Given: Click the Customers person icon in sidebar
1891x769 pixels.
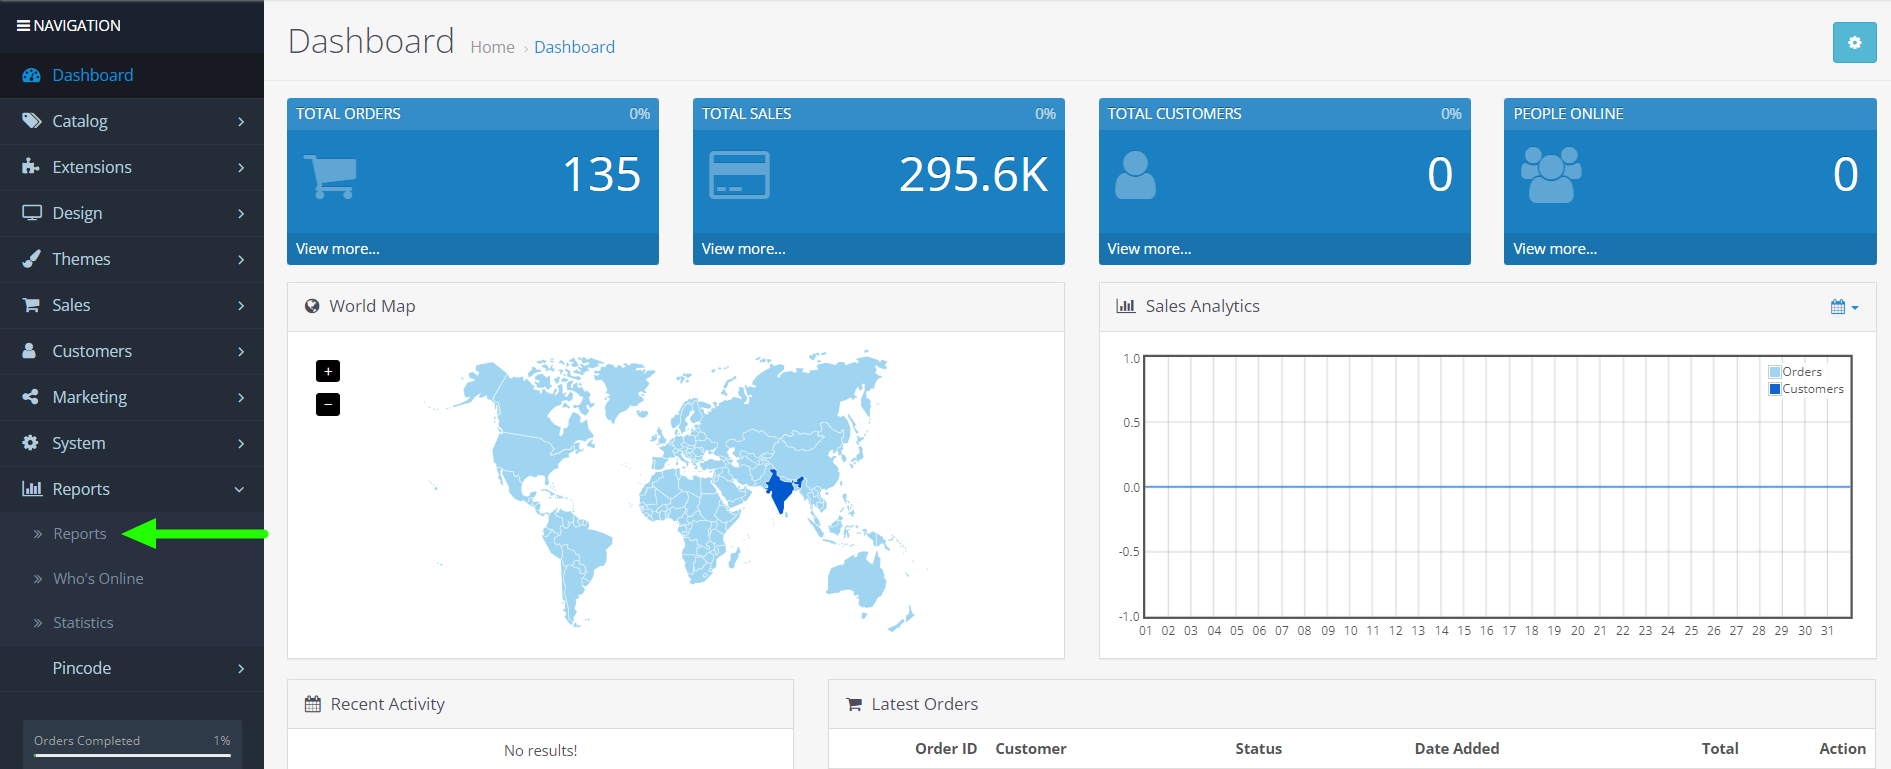Looking at the screenshot, I should pyautogui.click(x=30, y=351).
